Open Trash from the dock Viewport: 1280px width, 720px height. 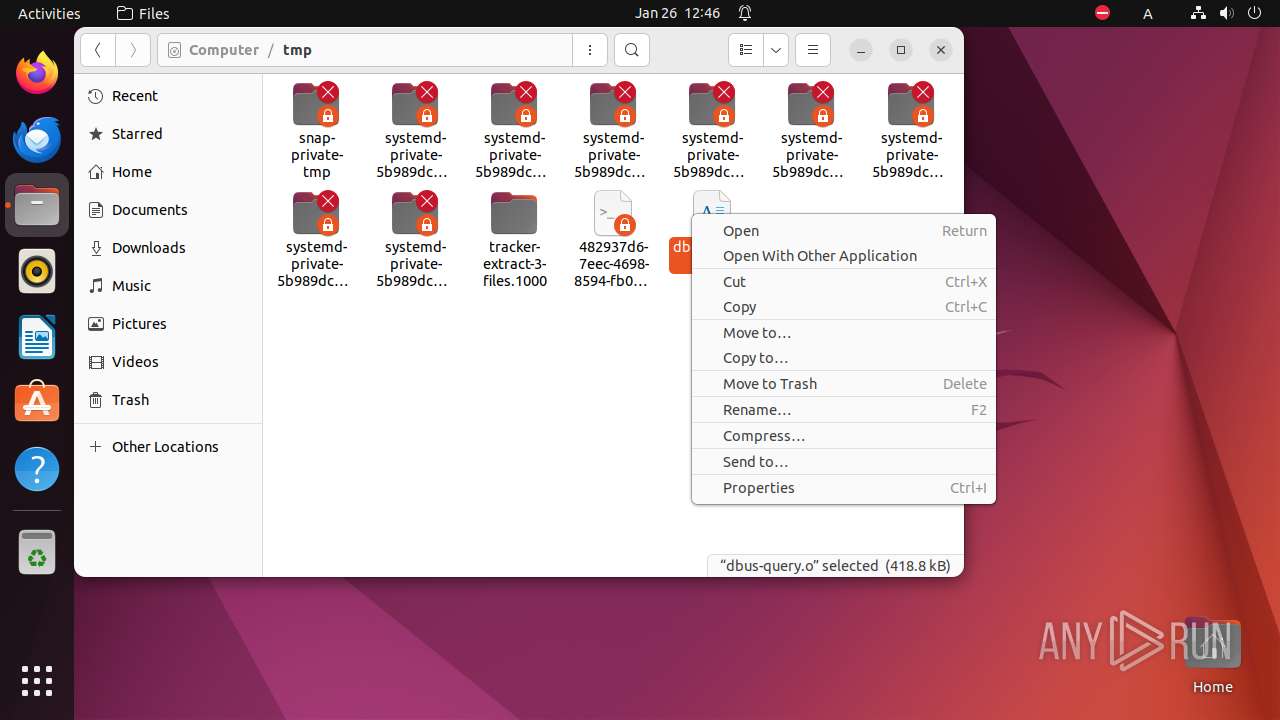click(x=37, y=552)
